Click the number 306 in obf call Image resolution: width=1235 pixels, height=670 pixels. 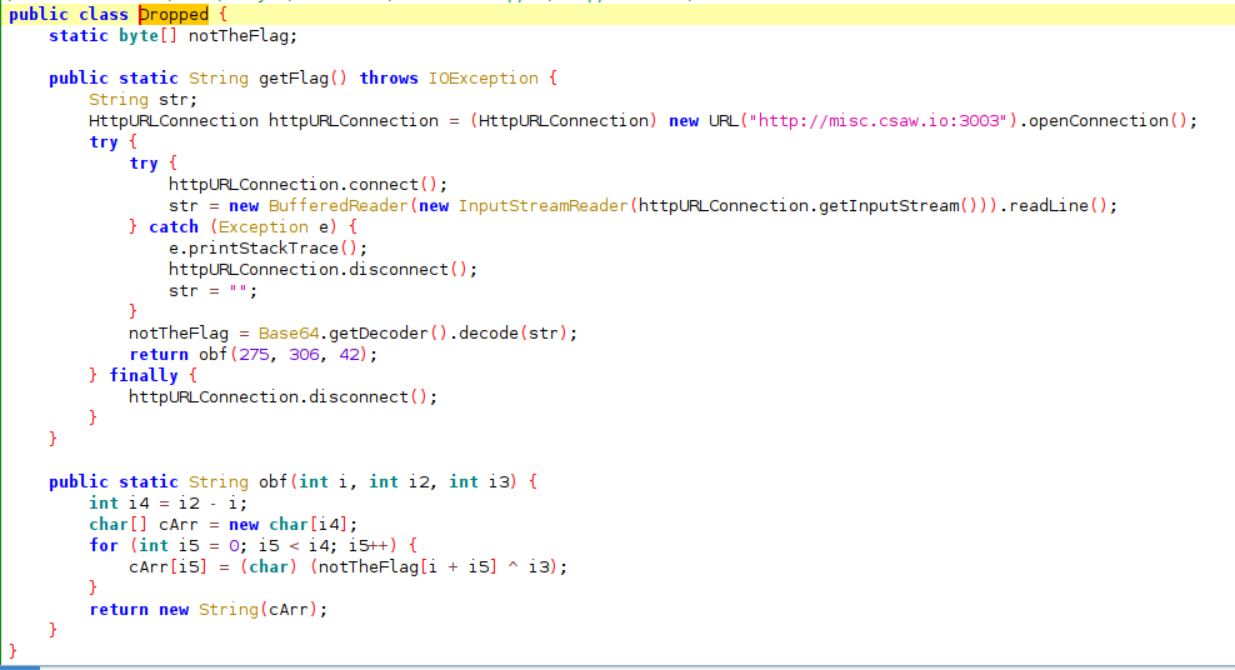303,354
